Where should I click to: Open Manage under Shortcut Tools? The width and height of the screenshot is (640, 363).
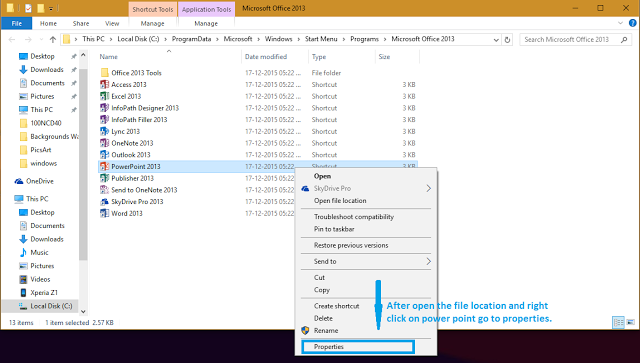tap(152, 23)
